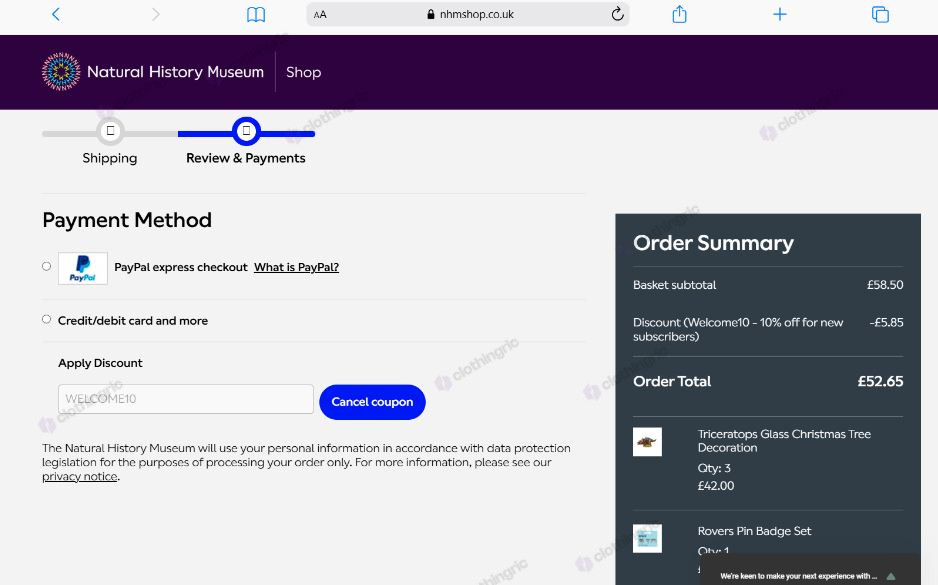
Task: Open the privacy notice link
Action: coord(80,477)
